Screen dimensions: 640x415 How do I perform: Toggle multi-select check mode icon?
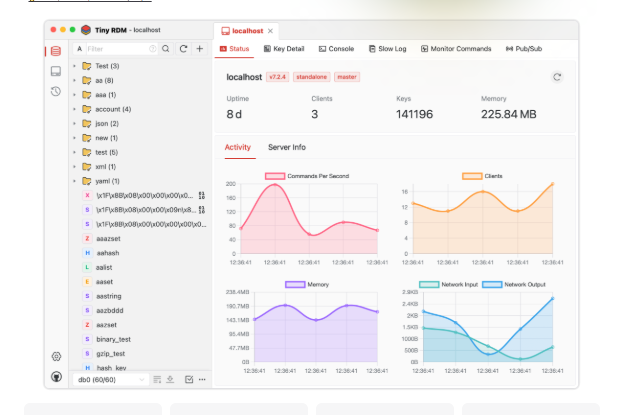(189, 379)
